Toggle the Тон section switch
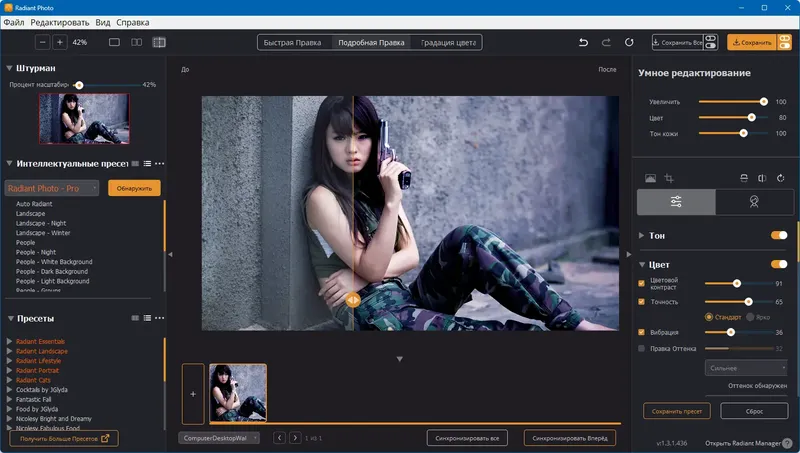800x453 pixels. pos(779,236)
